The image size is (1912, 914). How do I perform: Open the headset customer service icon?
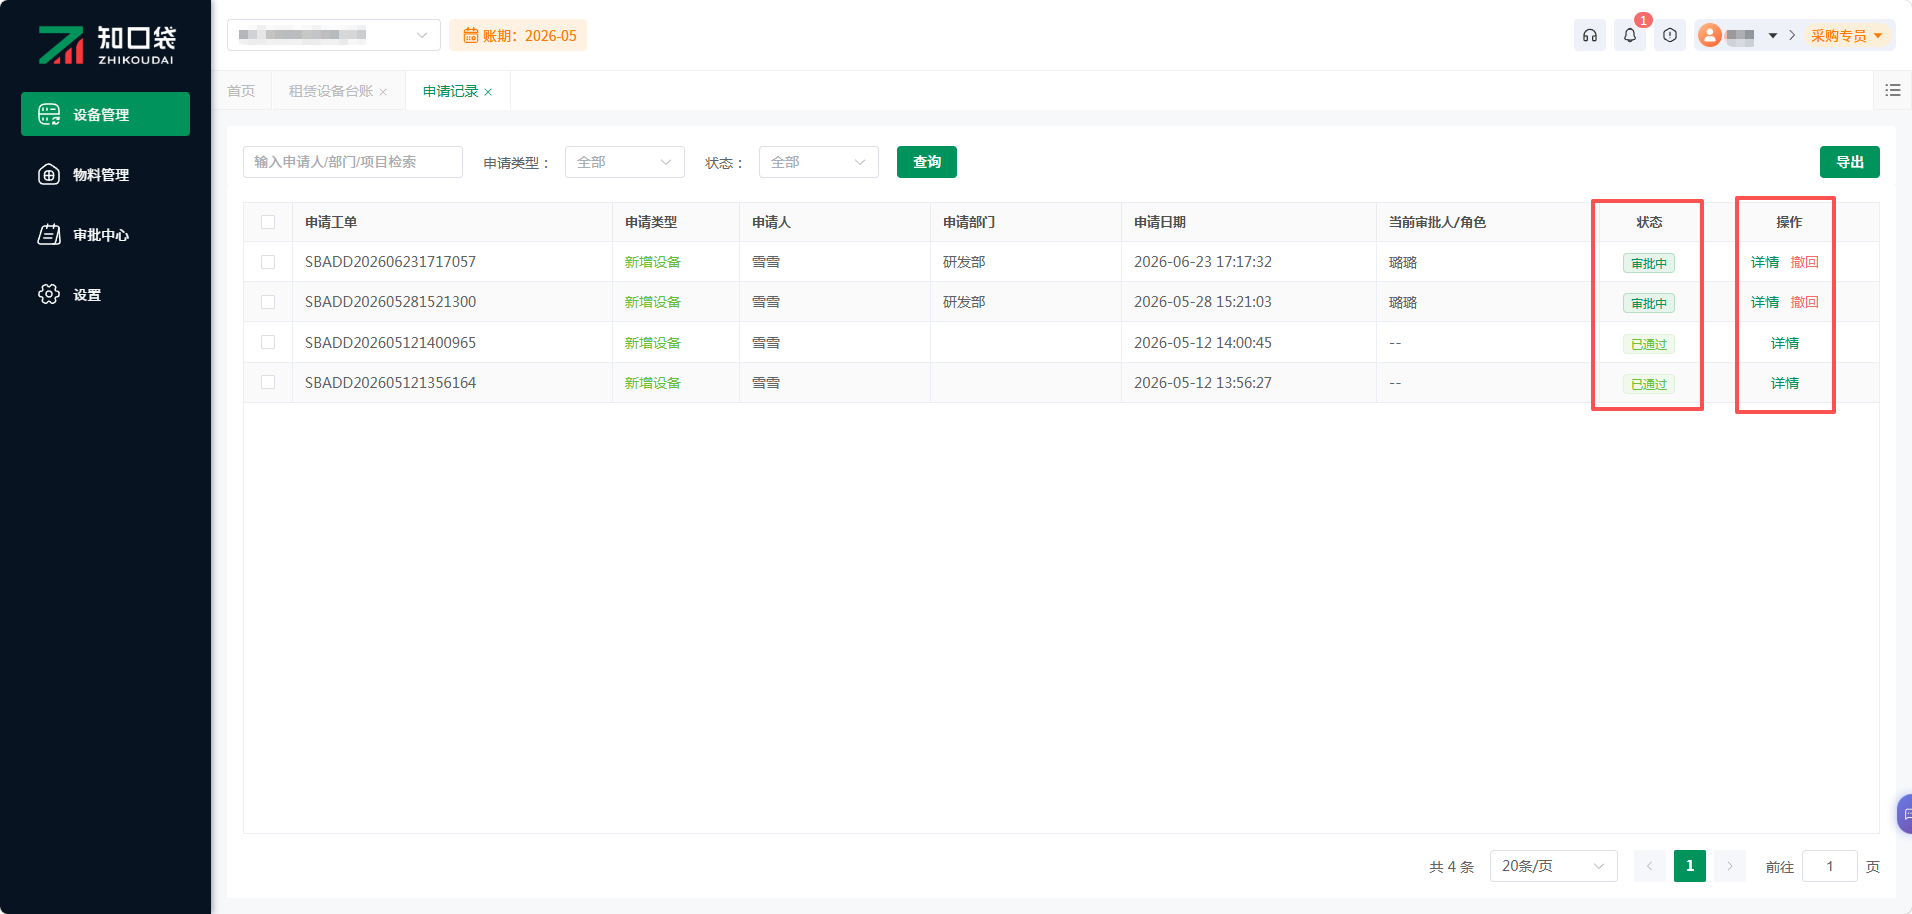tap(1590, 35)
